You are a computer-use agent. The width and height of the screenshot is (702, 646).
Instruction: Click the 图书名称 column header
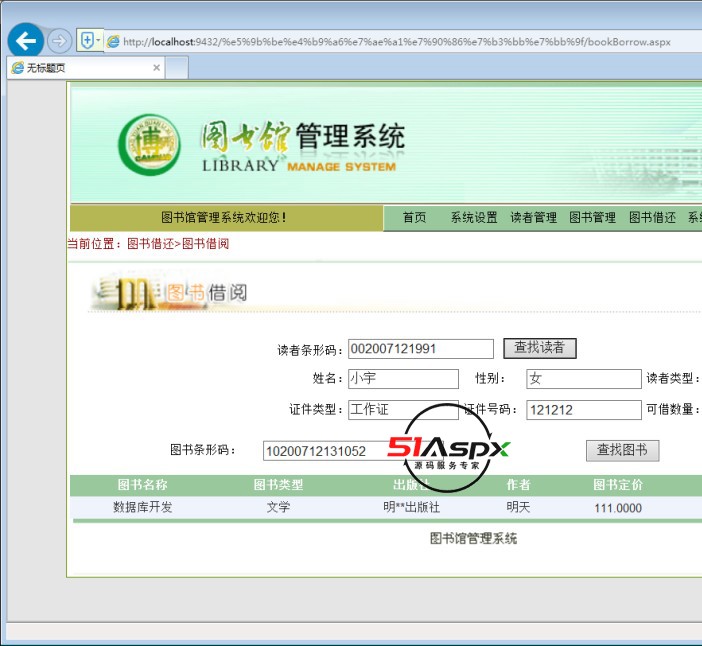point(142,484)
